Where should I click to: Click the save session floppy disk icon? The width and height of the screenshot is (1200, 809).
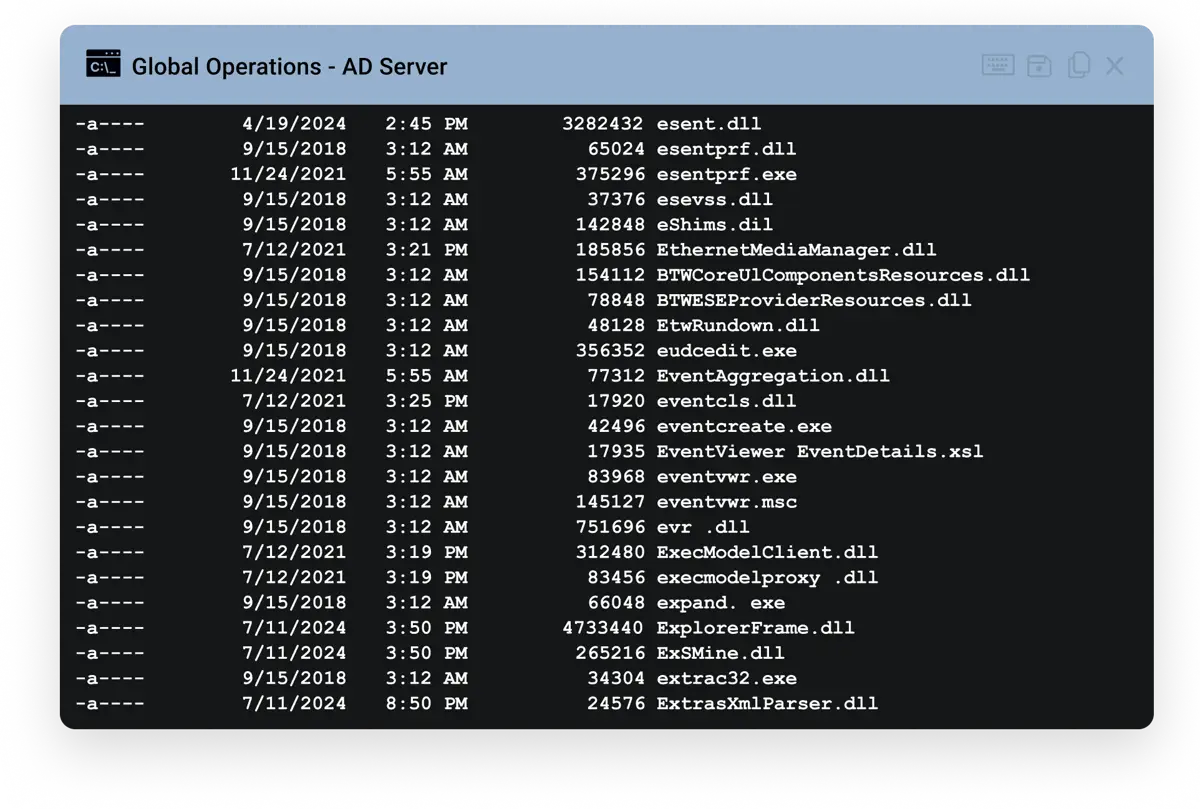click(1039, 66)
